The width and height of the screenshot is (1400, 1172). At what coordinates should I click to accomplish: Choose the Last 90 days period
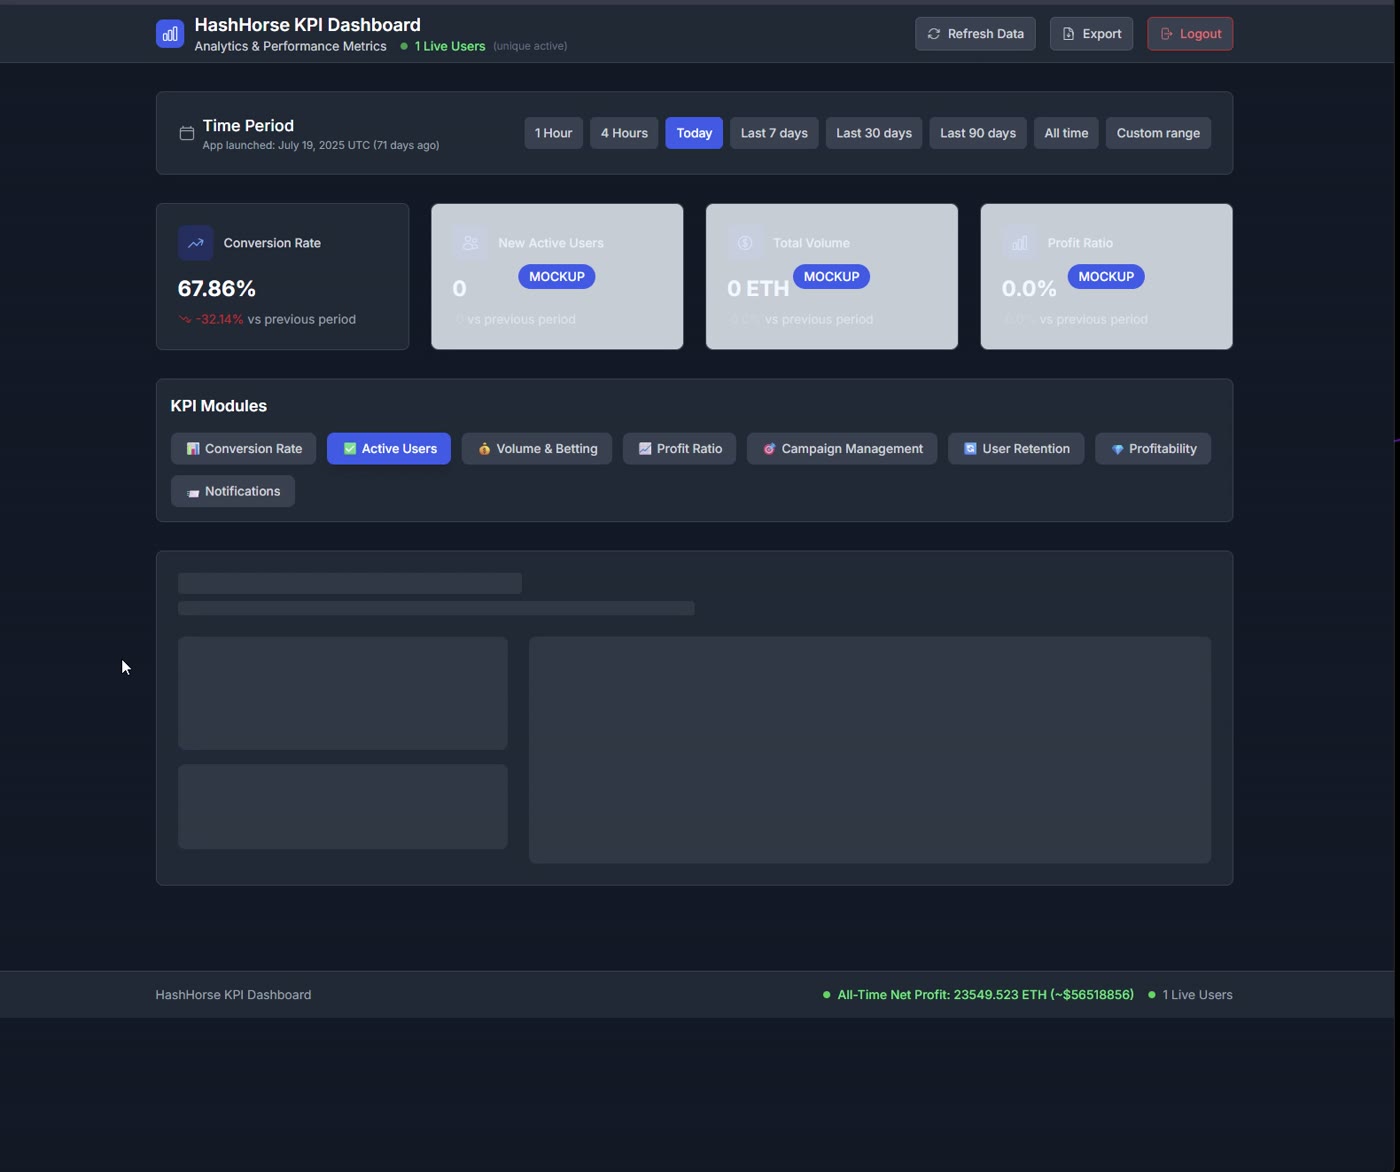click(x=978, y=133)
